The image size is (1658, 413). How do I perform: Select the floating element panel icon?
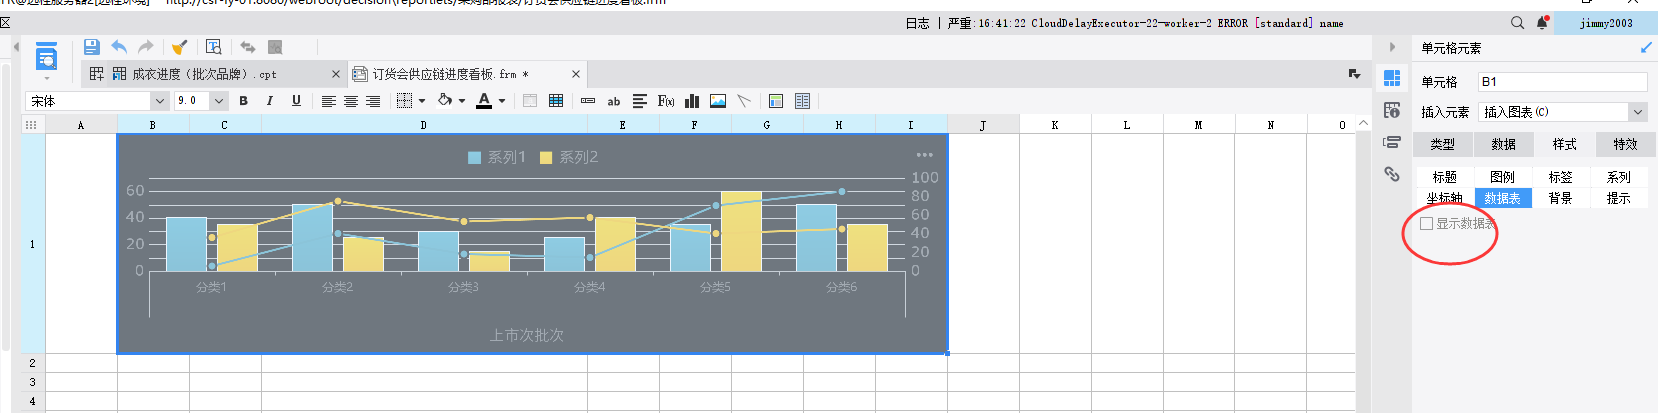(1392, 142)
